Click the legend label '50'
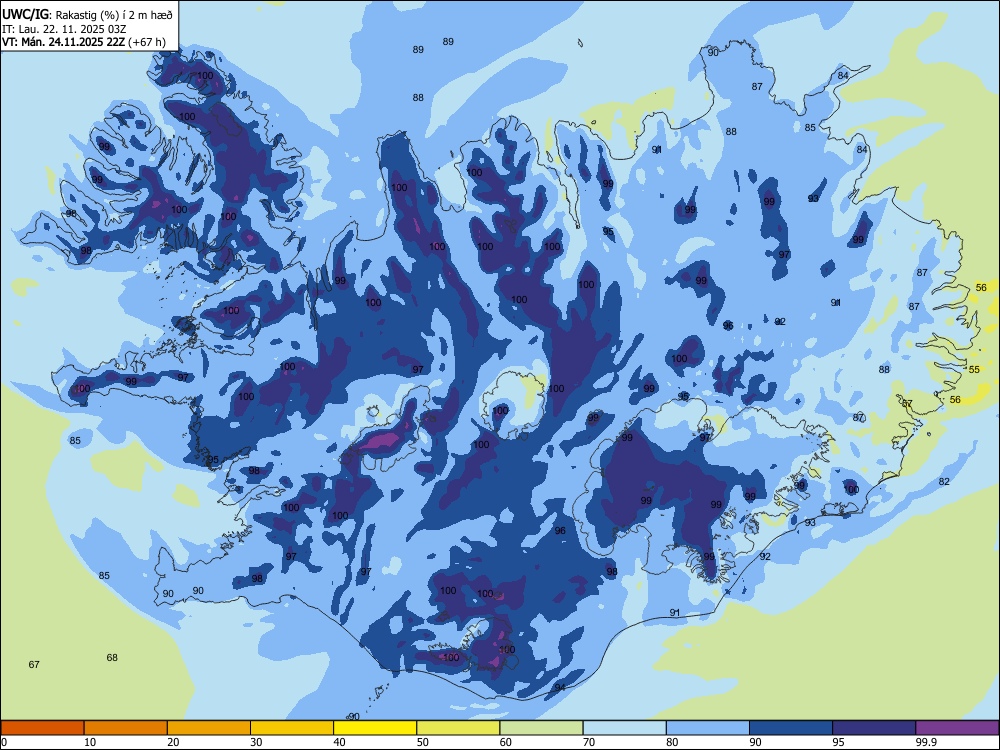 tap(422, 742)
